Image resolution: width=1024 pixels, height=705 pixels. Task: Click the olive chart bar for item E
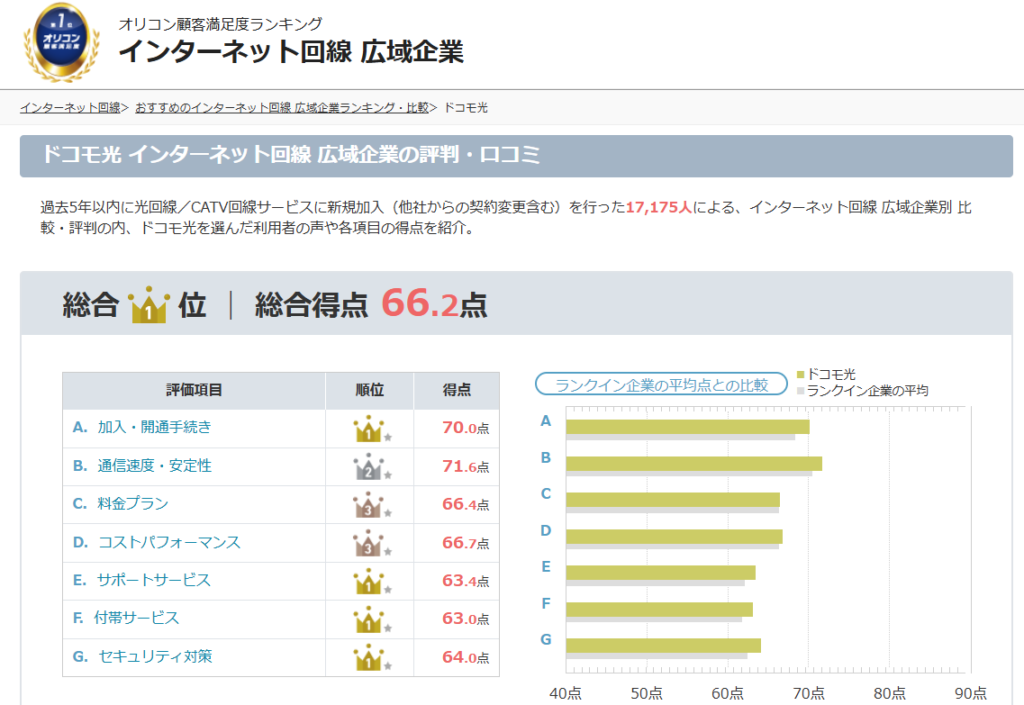click(661, 572)
